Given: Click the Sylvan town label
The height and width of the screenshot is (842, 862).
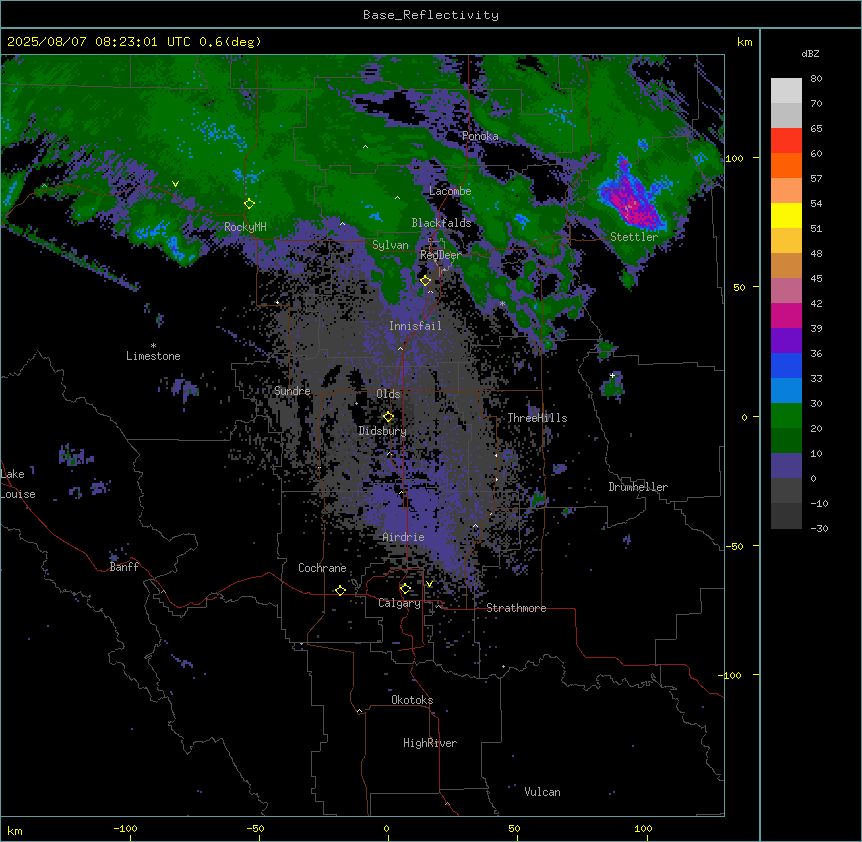Looking at the screenshot, I should [390, 245].
